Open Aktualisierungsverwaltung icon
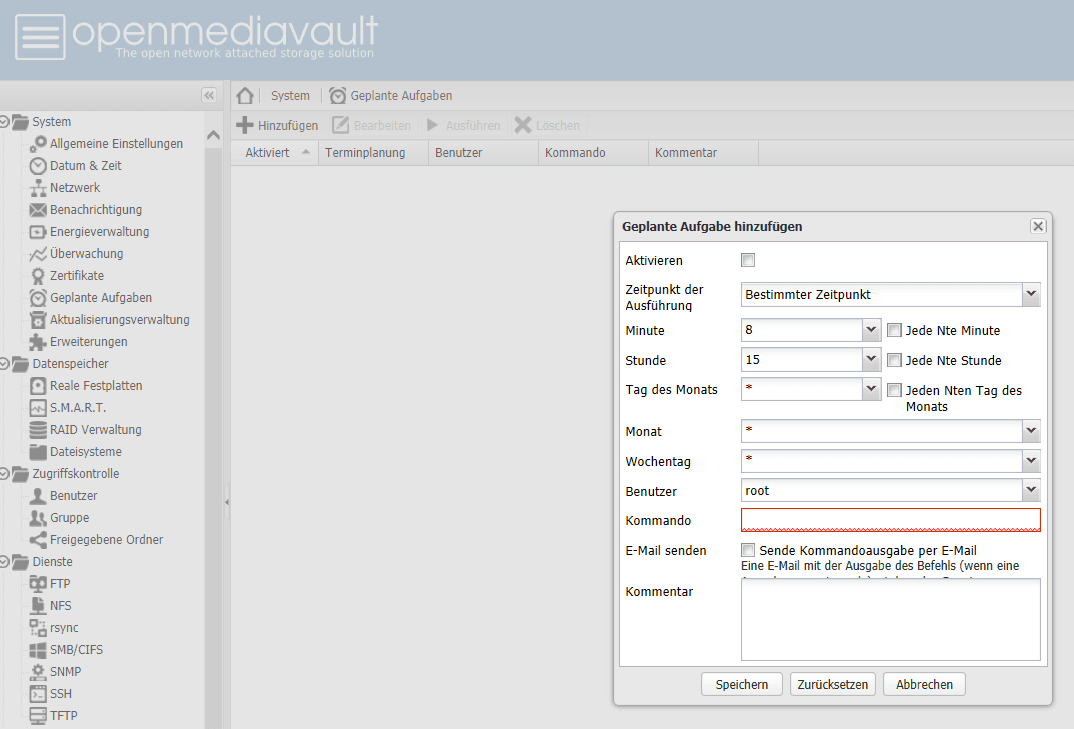 click(x=38, y=319)
